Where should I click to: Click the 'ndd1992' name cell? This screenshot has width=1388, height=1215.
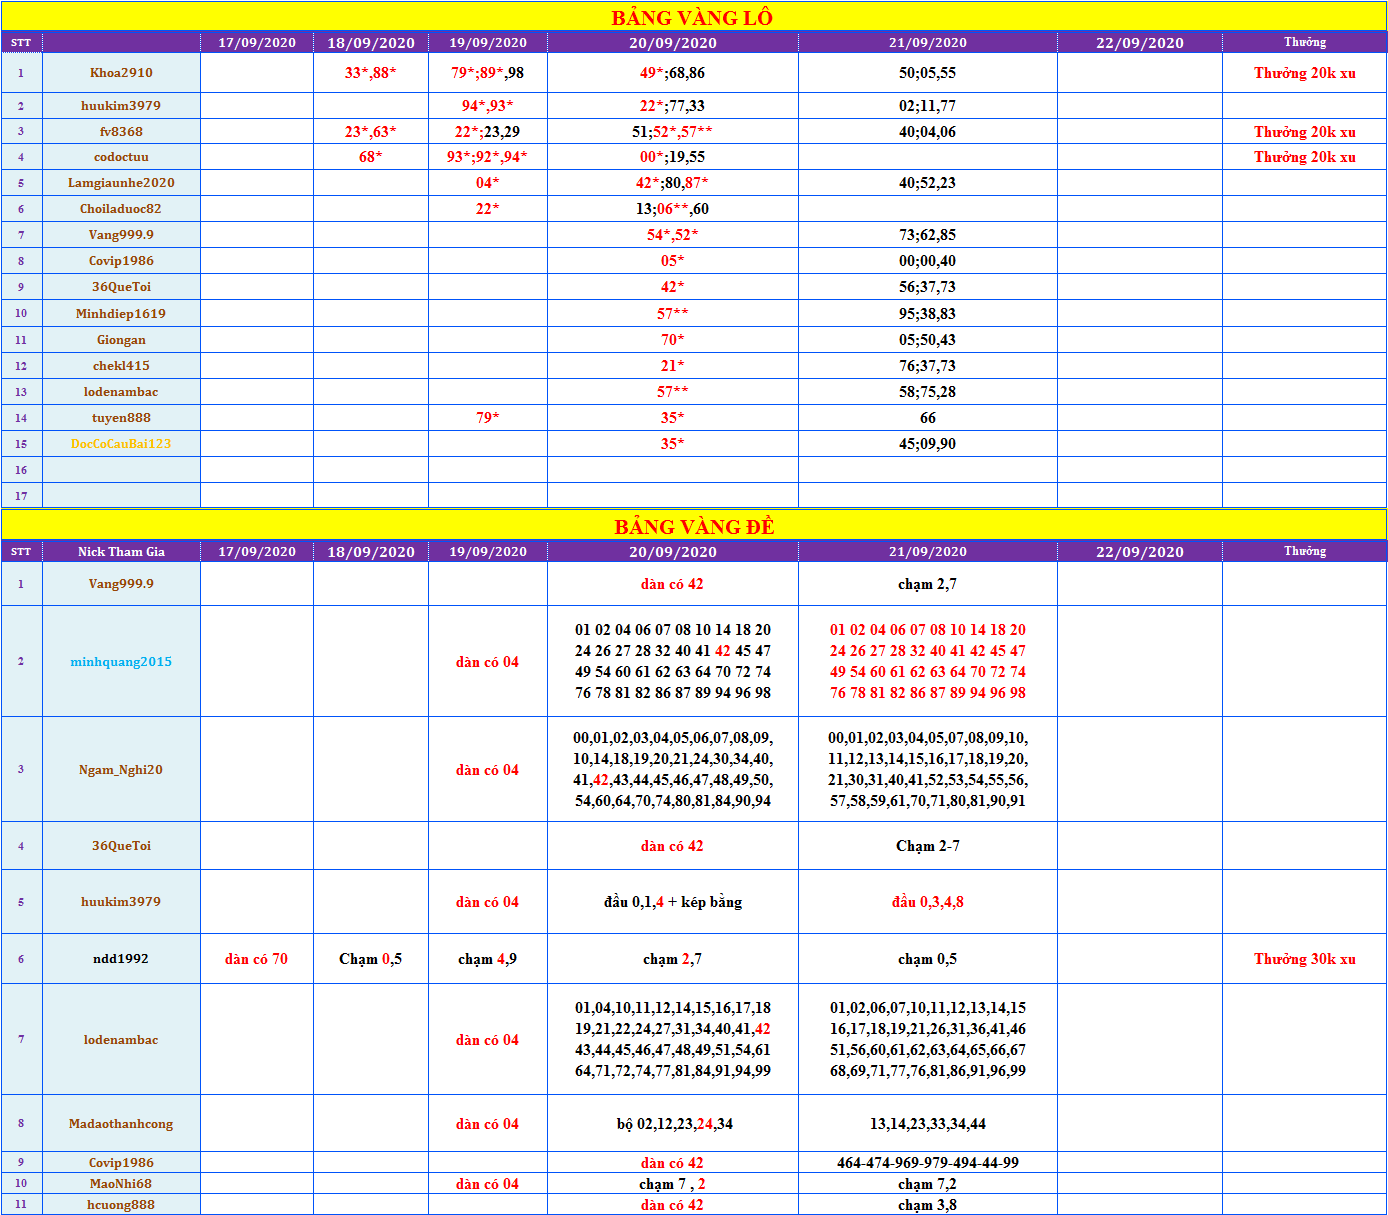click(x=121, y=959)
